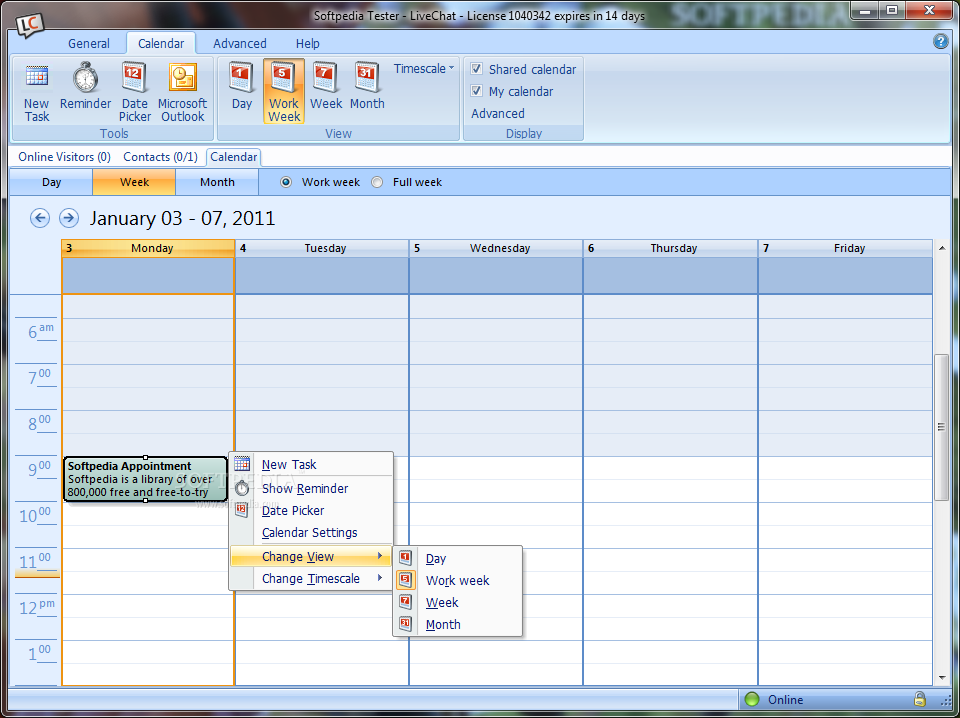Switch to Online Visitors (0) tab
This screenshot has width=960, height=718.
pyautogui.click(x=64, y=157)
